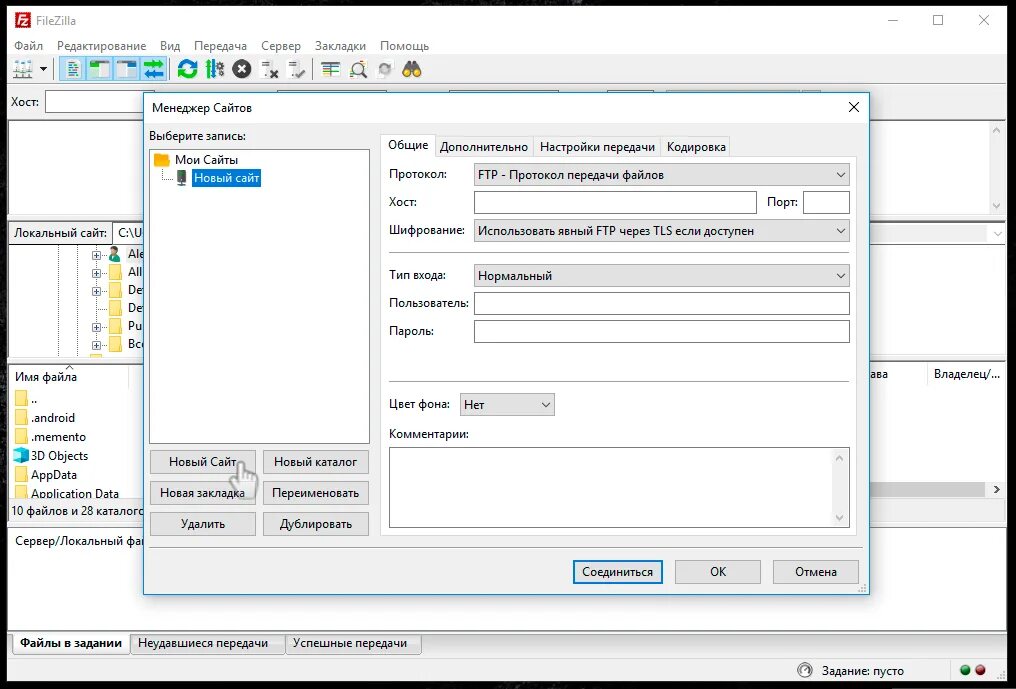
Task: Toggle synchronized browsing icon
Action: pyautogui.click(x=385, y=69)
